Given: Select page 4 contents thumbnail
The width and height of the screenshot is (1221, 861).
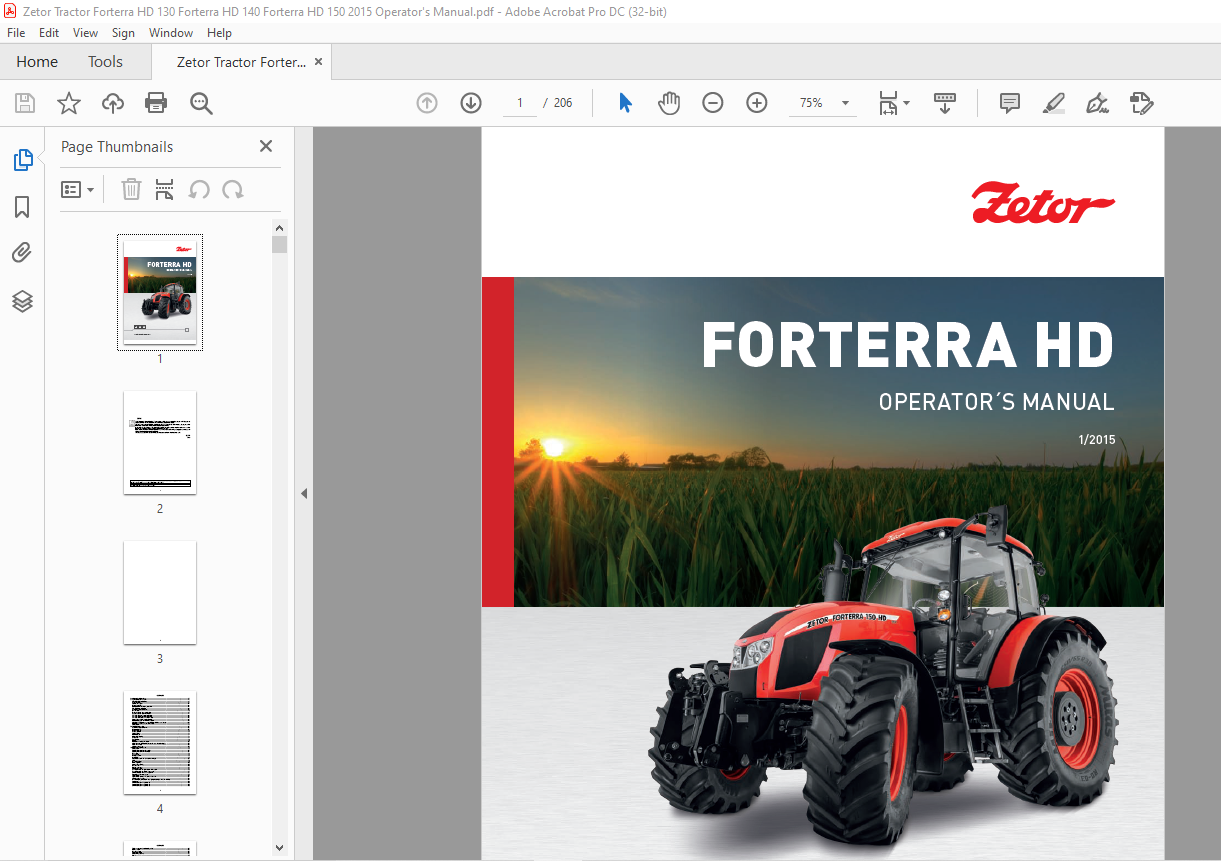Looking at the screenshot, I should pos(160,742).
